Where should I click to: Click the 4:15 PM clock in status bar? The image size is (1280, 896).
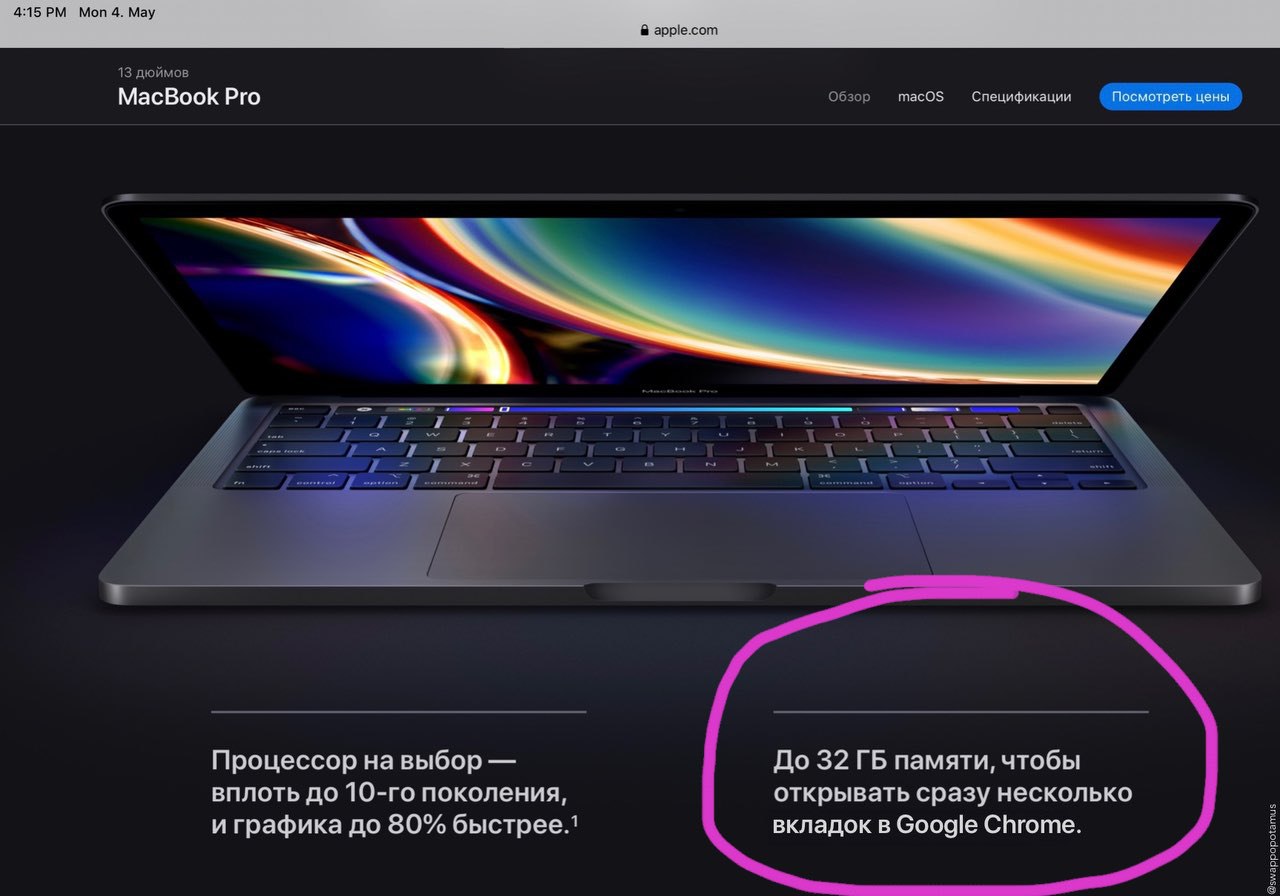pos(40,13)
